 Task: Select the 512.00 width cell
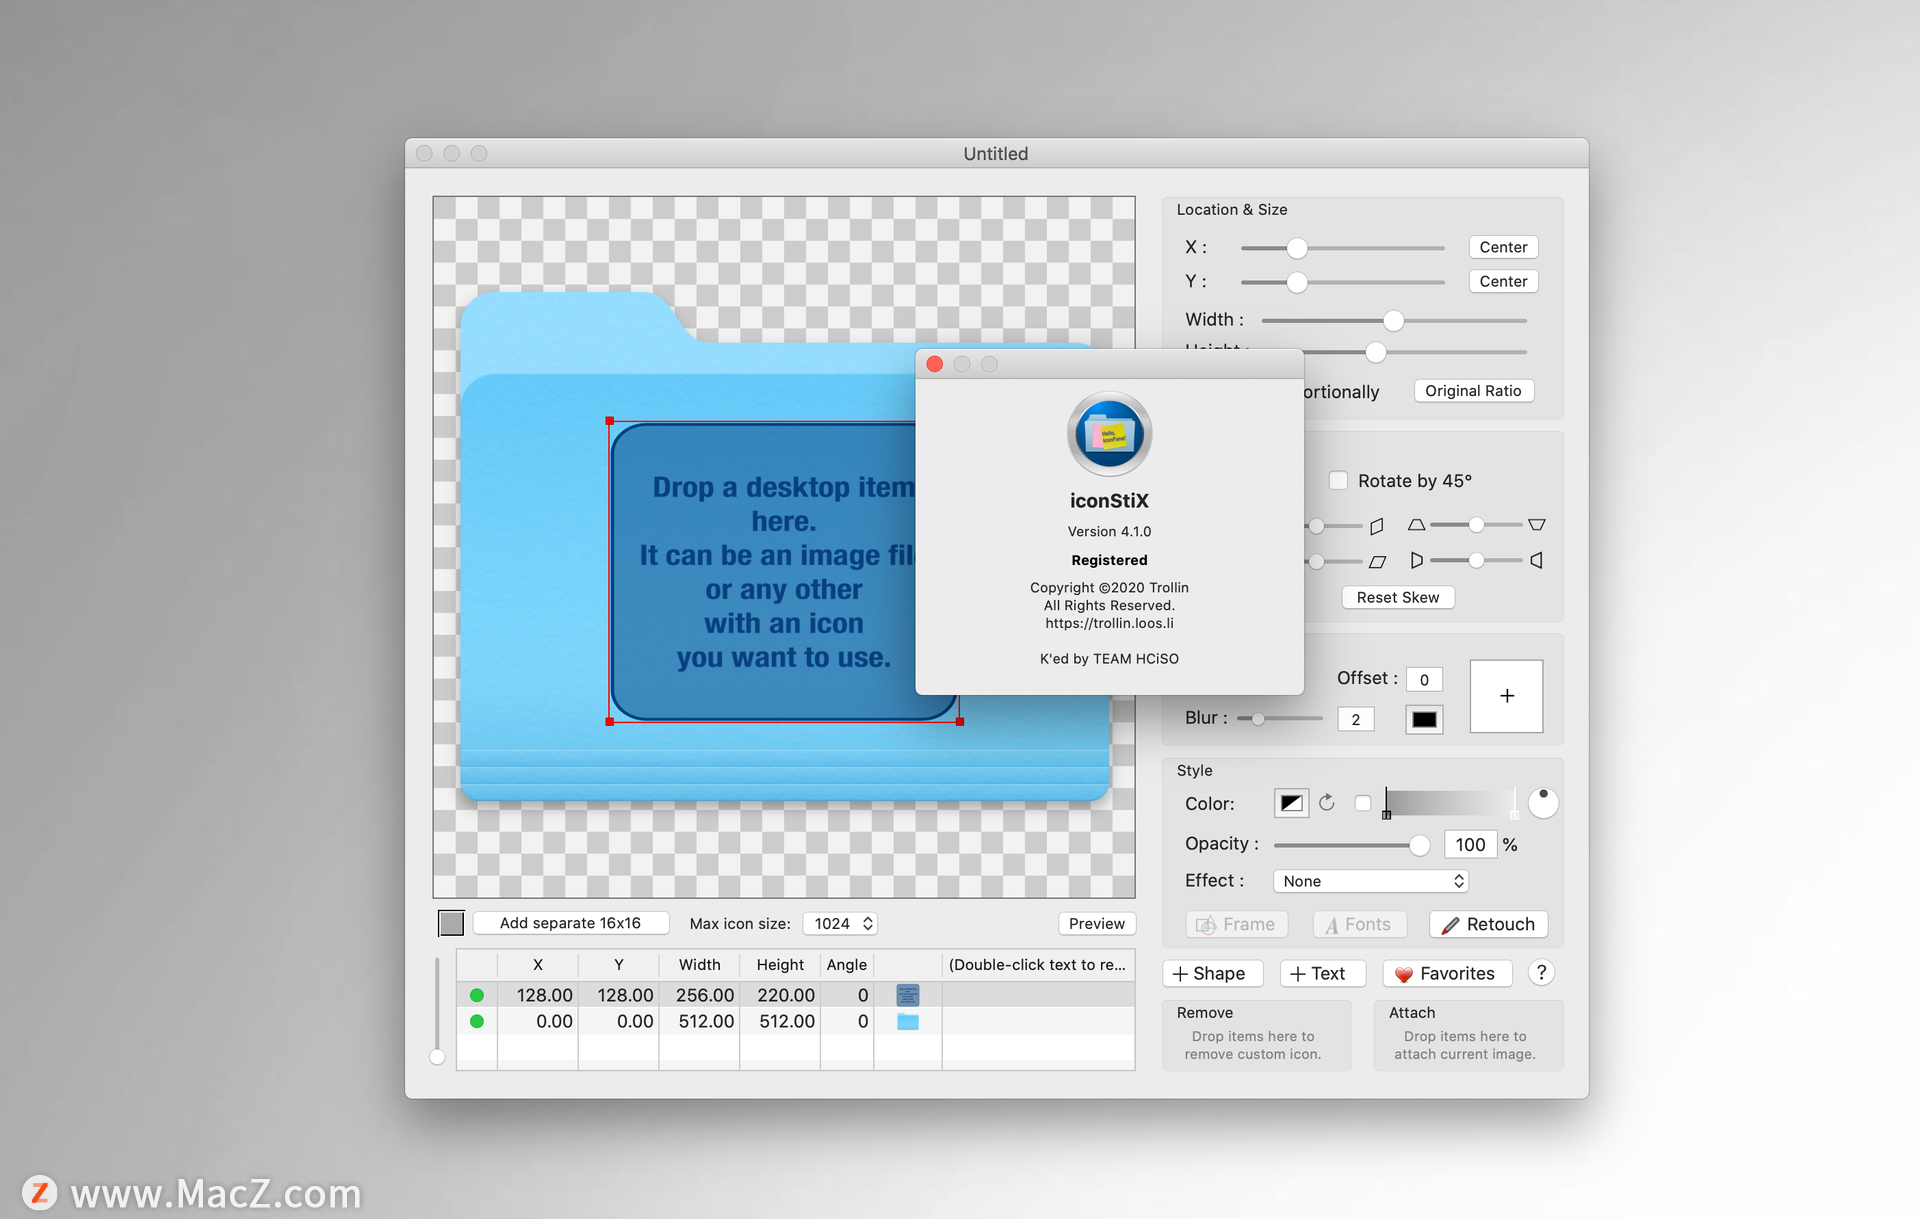(x=700, y=1021)
